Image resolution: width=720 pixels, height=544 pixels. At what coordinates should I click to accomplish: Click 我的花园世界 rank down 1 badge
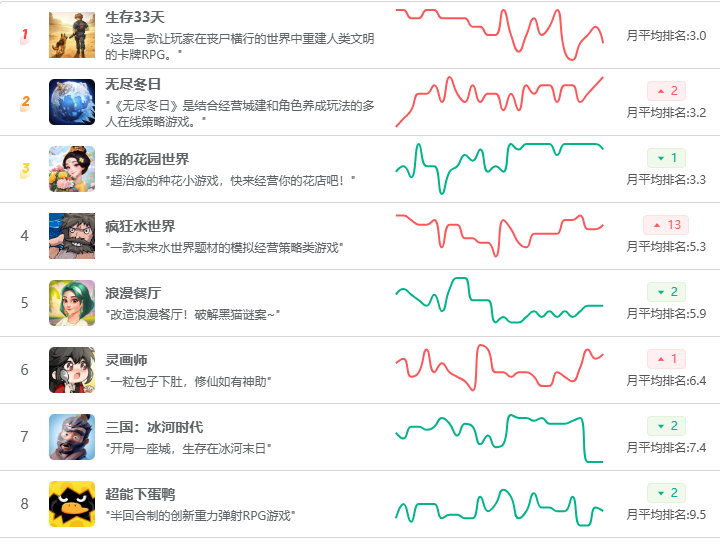tap(666, 158)
